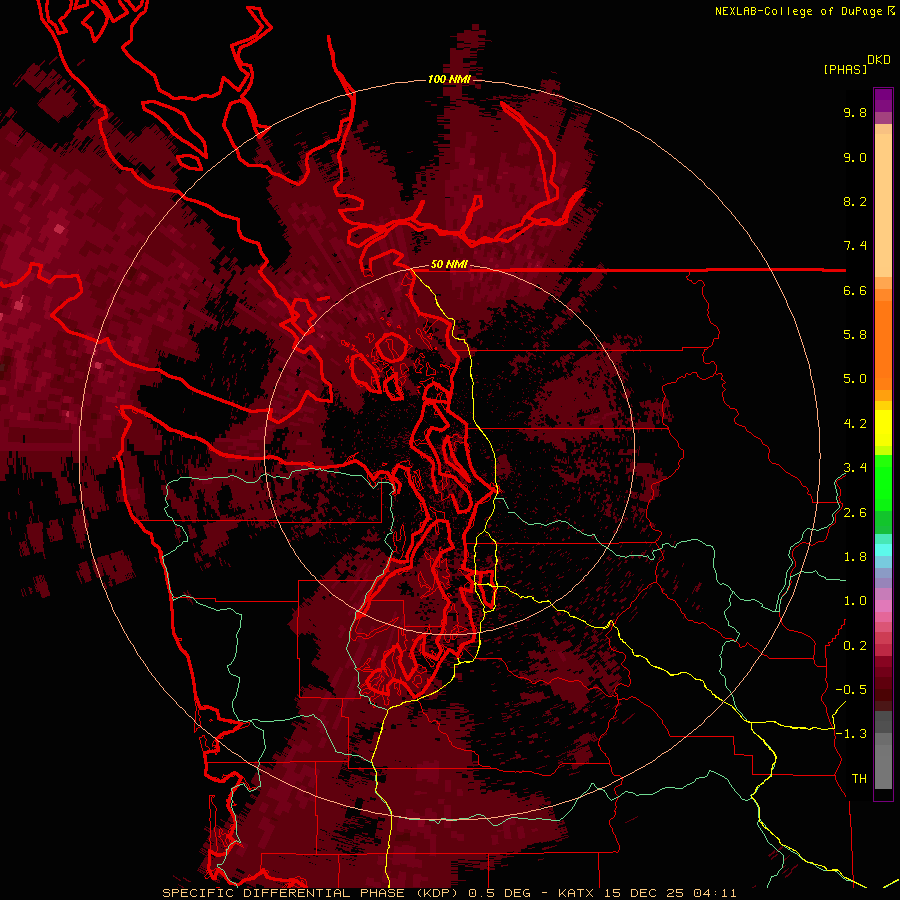
Task: Select the 8.2 scale label
Action: pos(855,201)
